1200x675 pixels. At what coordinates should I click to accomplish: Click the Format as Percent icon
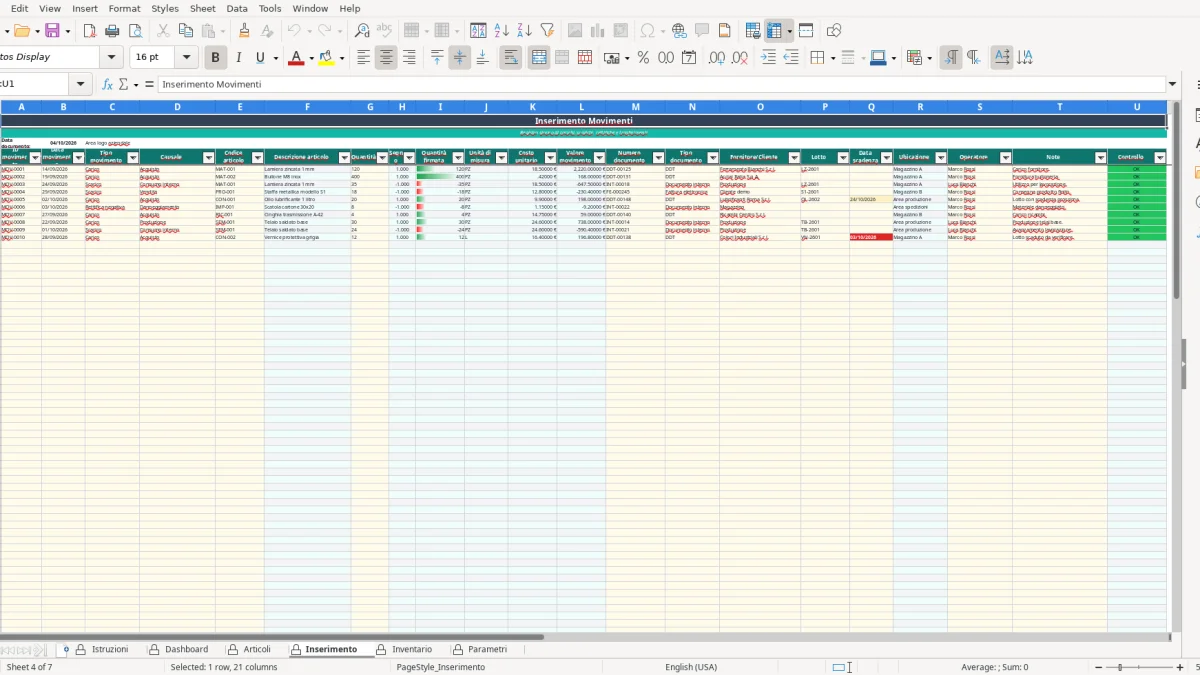pos(643,58)
